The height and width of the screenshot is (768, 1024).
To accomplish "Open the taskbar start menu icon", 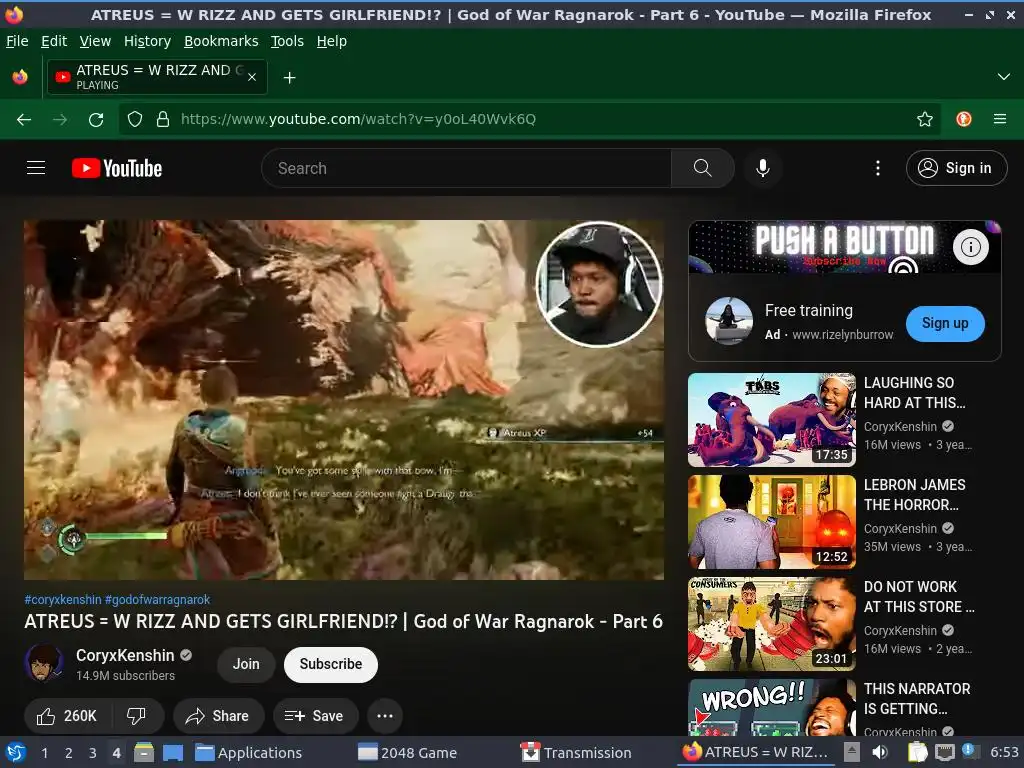I will [x=16, y=753].
